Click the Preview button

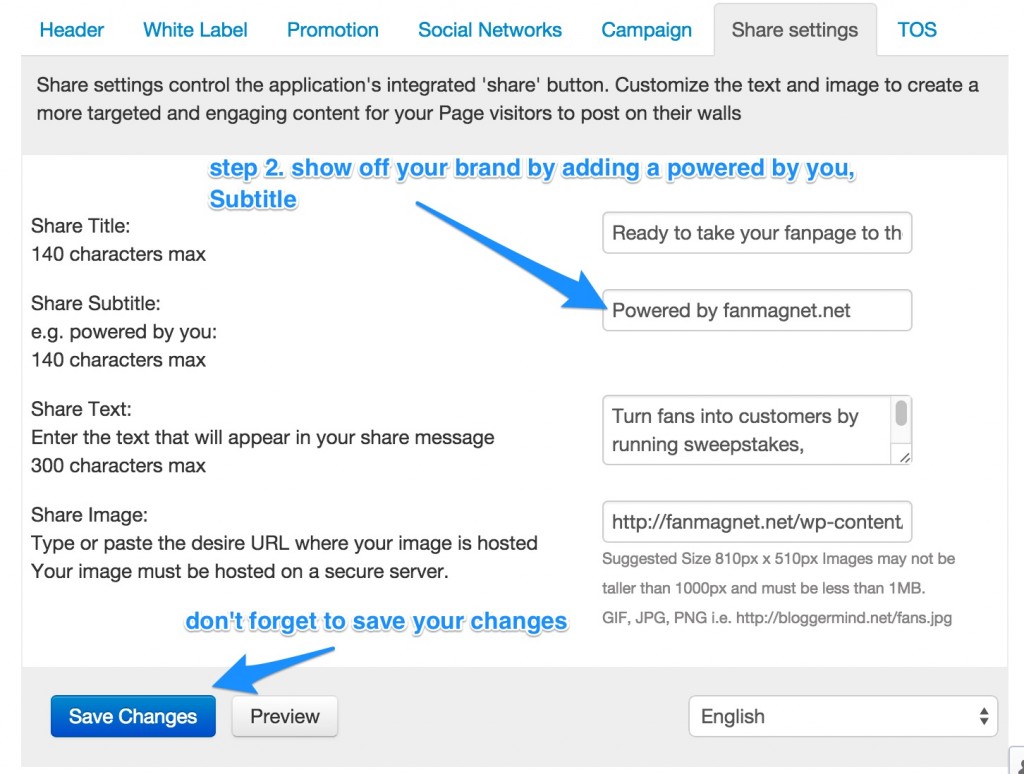[285, 717]
